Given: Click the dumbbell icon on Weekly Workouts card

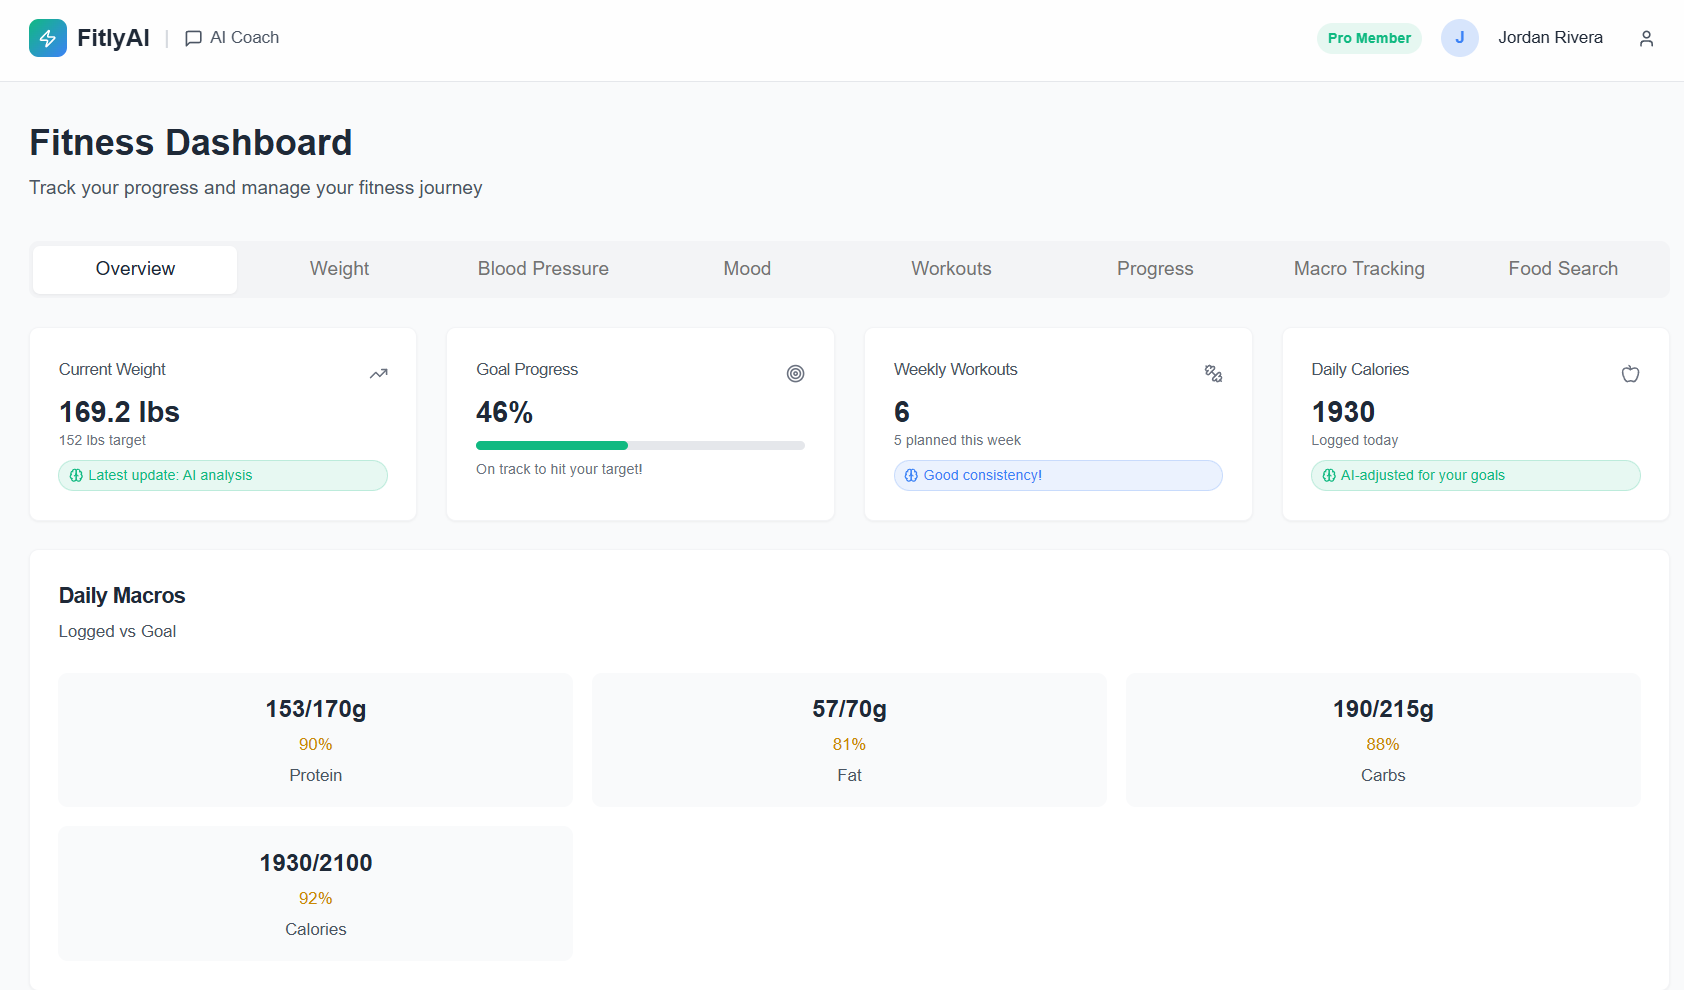Looking at the screenshot, I should click(1213, 373).
